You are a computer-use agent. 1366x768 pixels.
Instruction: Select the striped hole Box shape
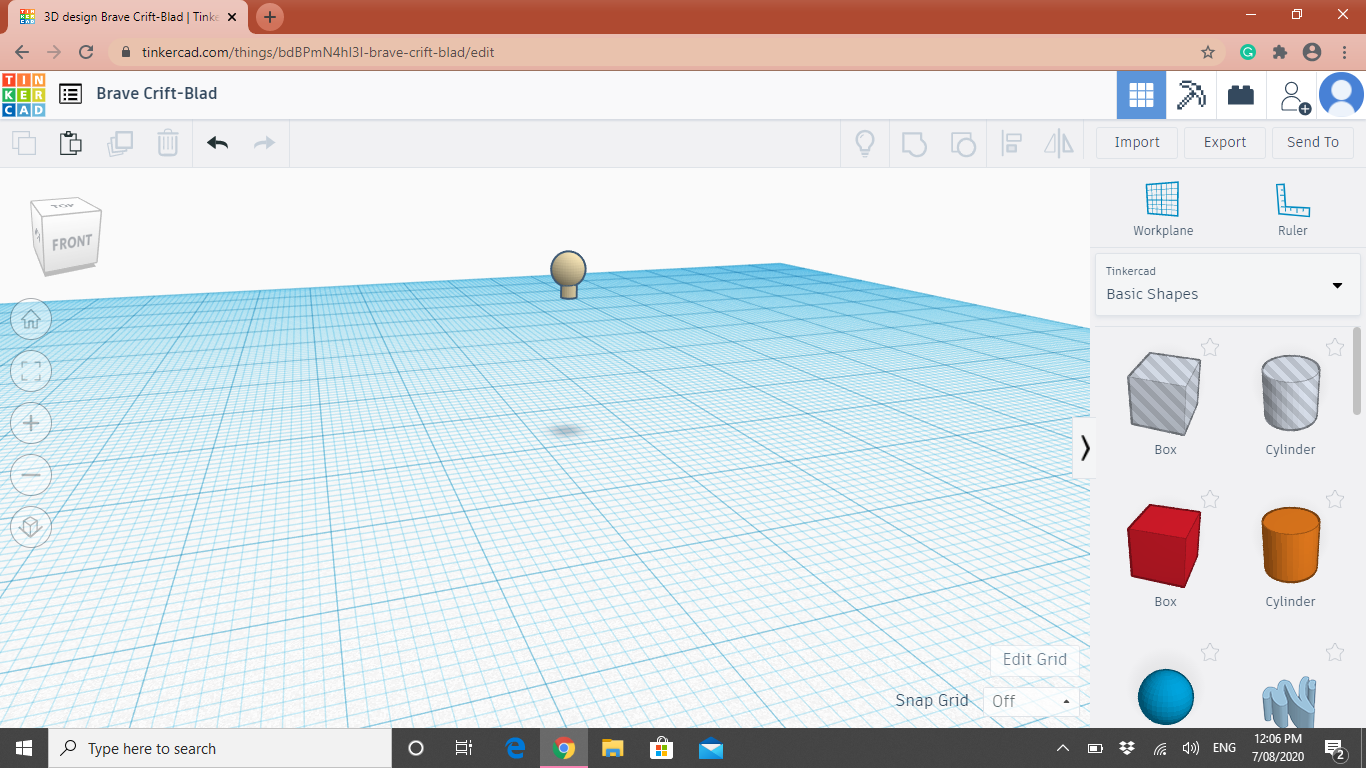coord(1164,393)
